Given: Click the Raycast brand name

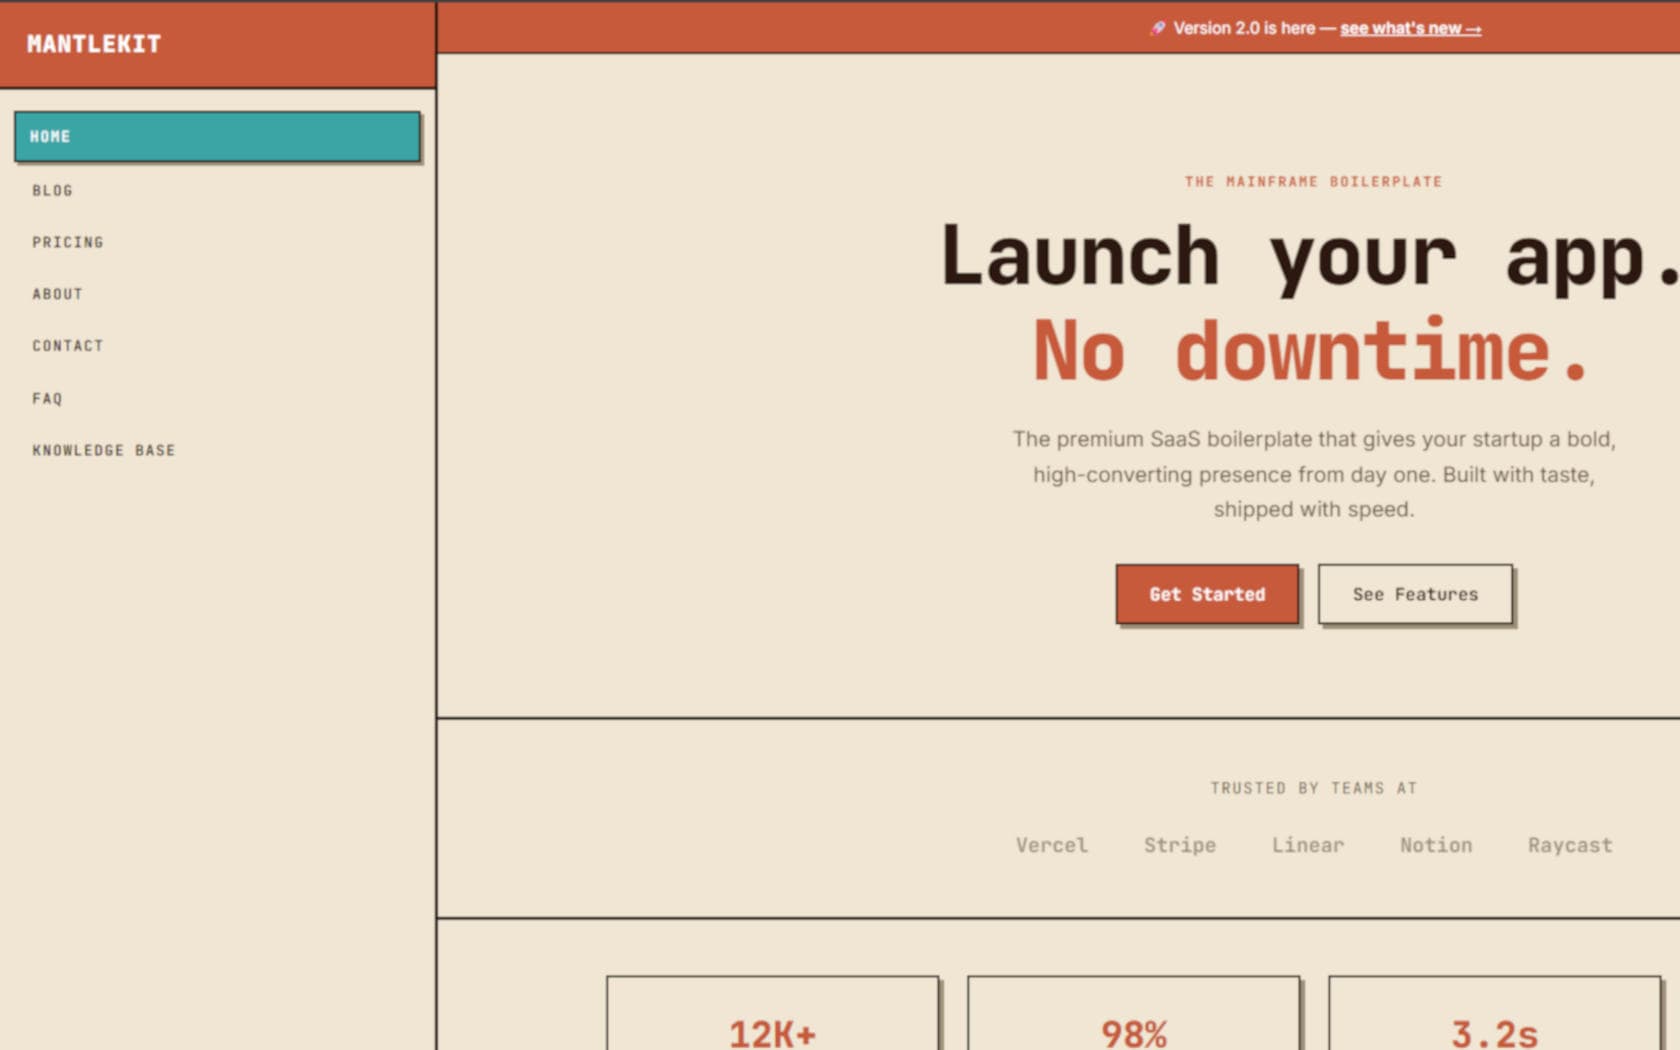Looking at the screenshot, I should click(x=1569, y=845).
